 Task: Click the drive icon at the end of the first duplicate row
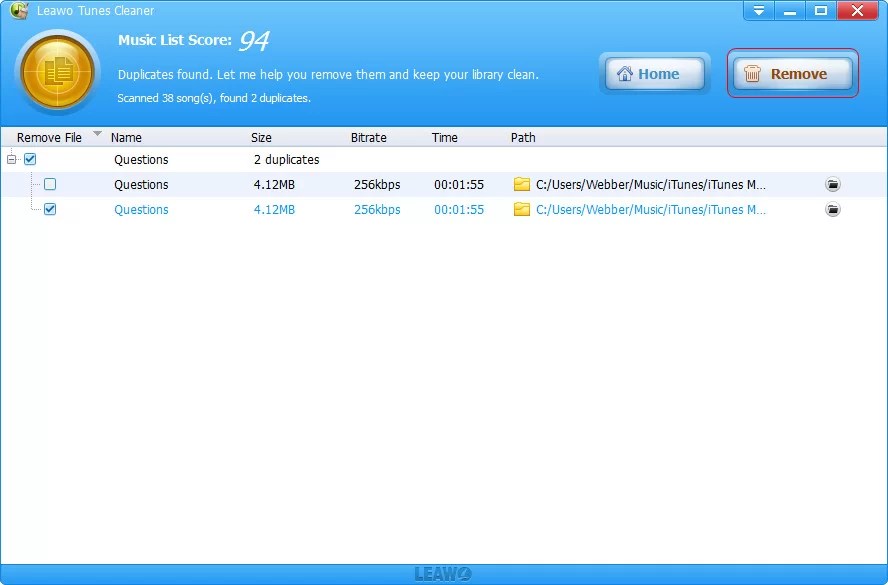(x=833, y=184)
